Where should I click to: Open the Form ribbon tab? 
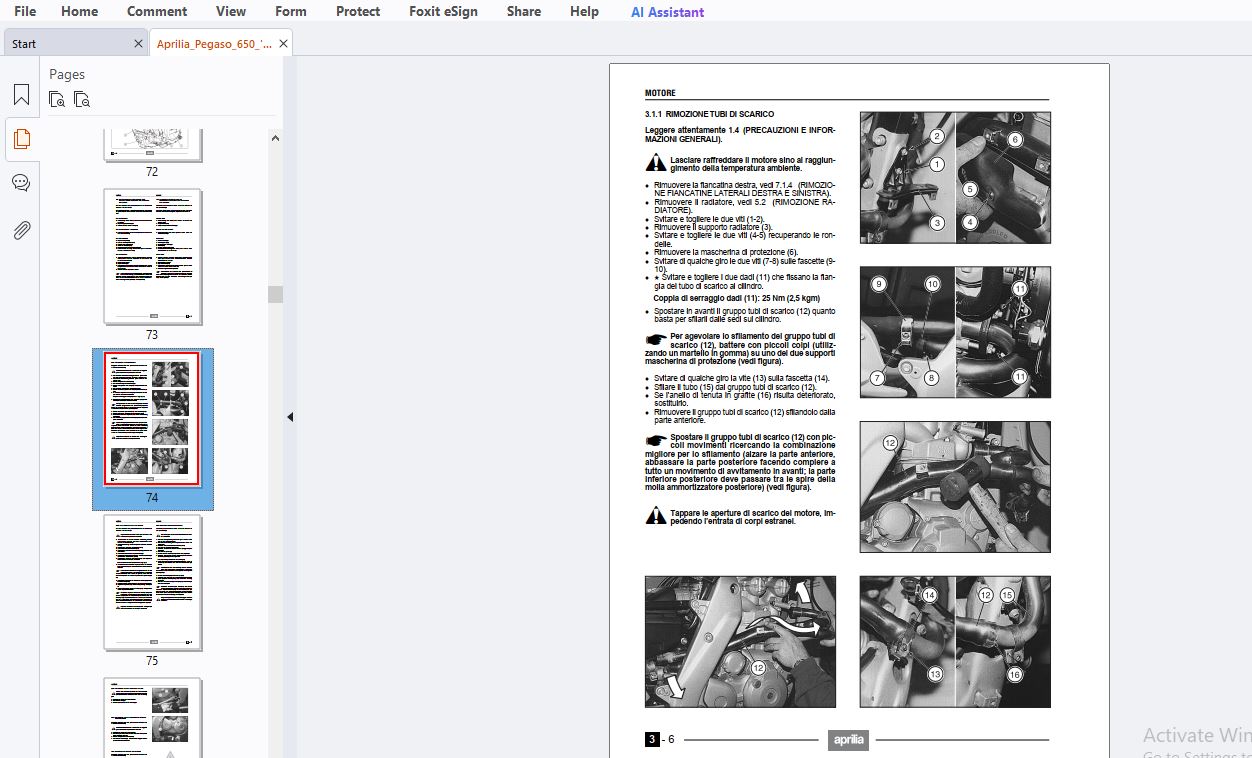tap(291, 11)
